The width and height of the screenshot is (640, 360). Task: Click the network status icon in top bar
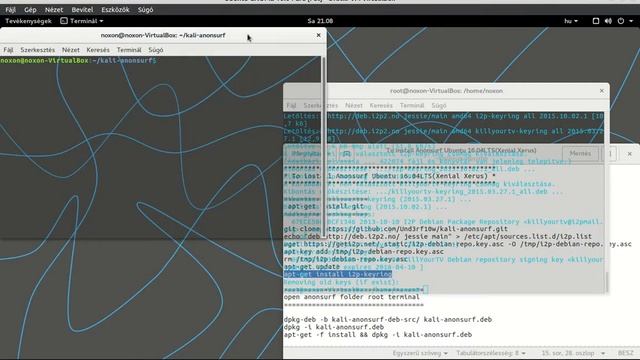coord(596,21)
